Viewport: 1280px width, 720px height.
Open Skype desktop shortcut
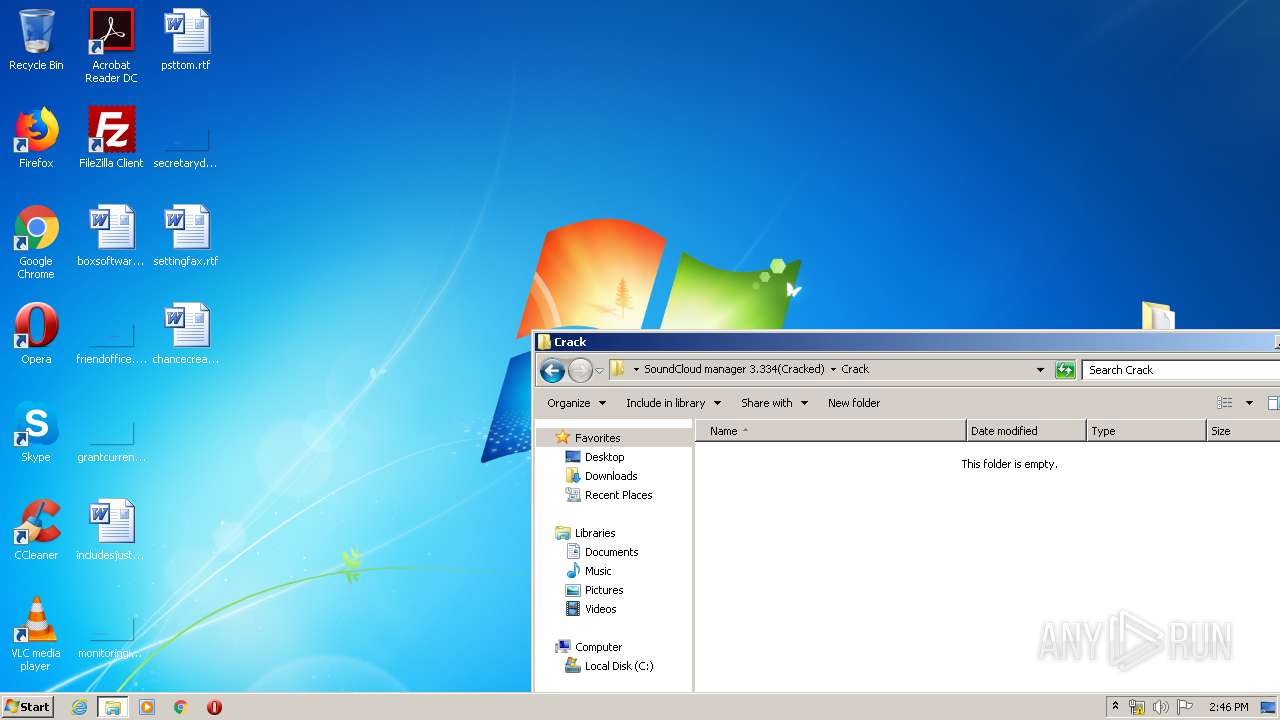tap(36, 432)
